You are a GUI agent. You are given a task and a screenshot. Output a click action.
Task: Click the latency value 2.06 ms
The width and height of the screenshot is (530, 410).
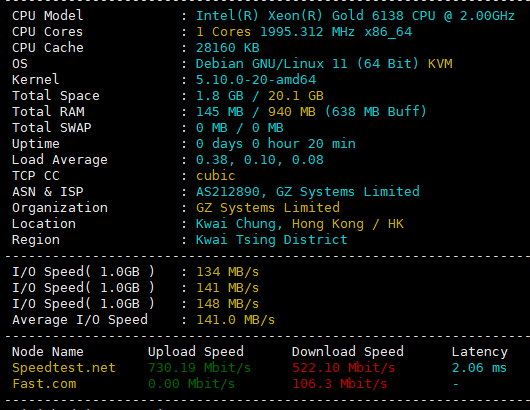click(479, 368)
